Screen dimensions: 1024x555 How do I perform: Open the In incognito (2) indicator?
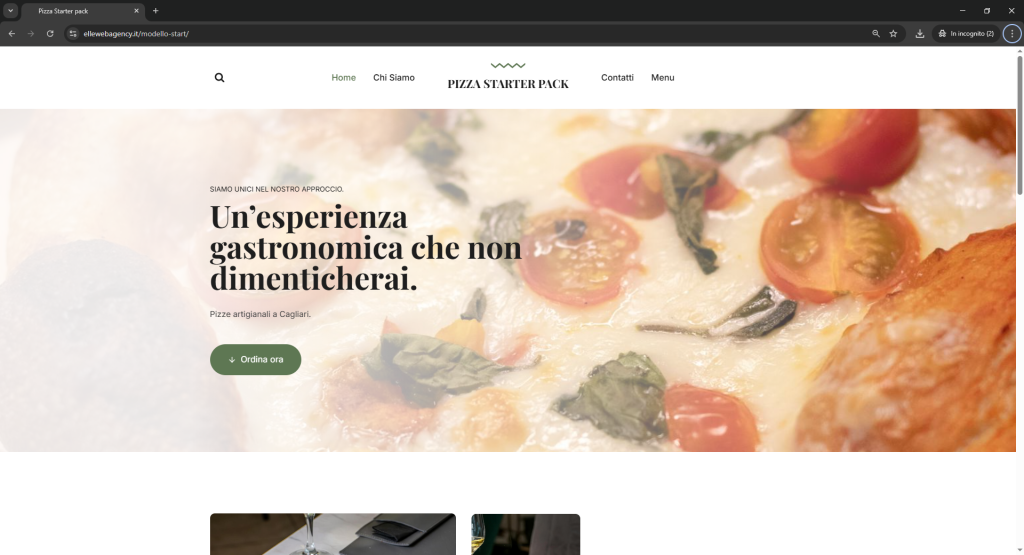tap(966, 33)
